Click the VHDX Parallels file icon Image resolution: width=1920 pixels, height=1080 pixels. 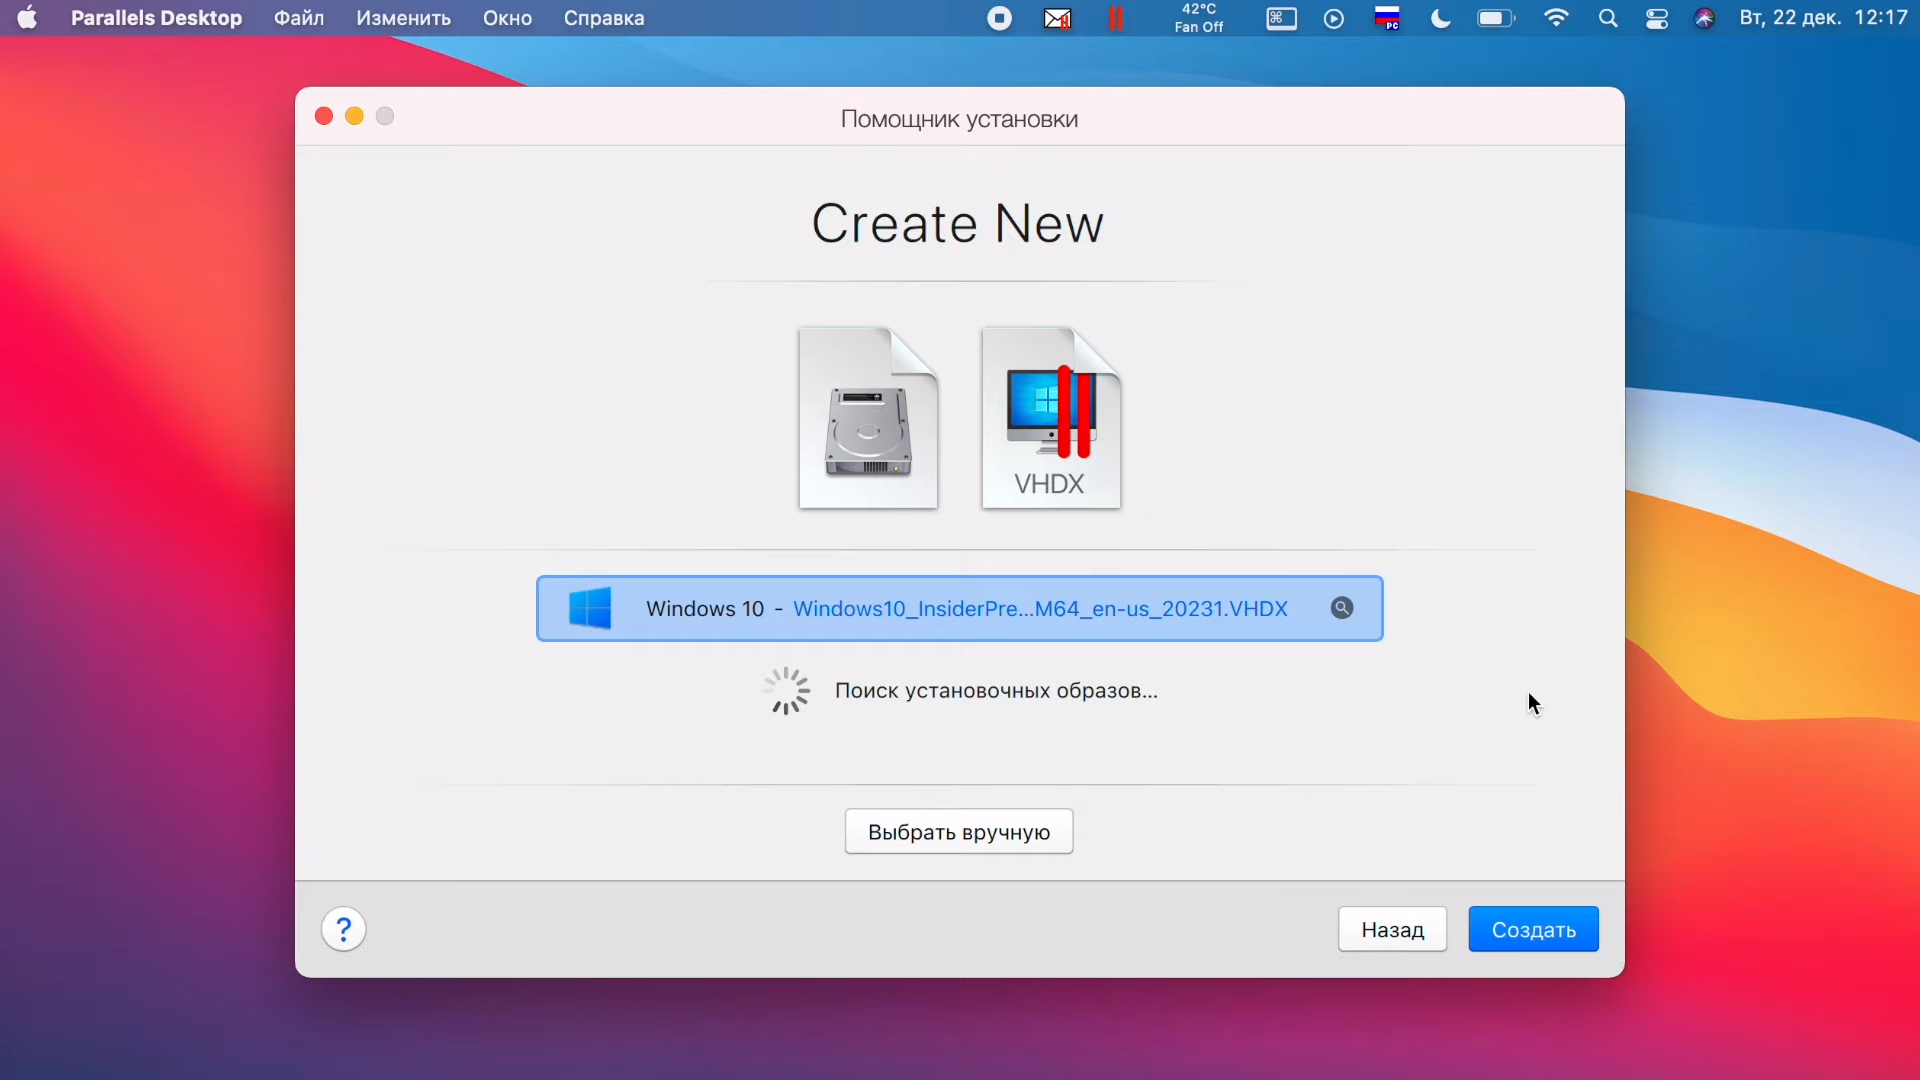click(1051, 418)
